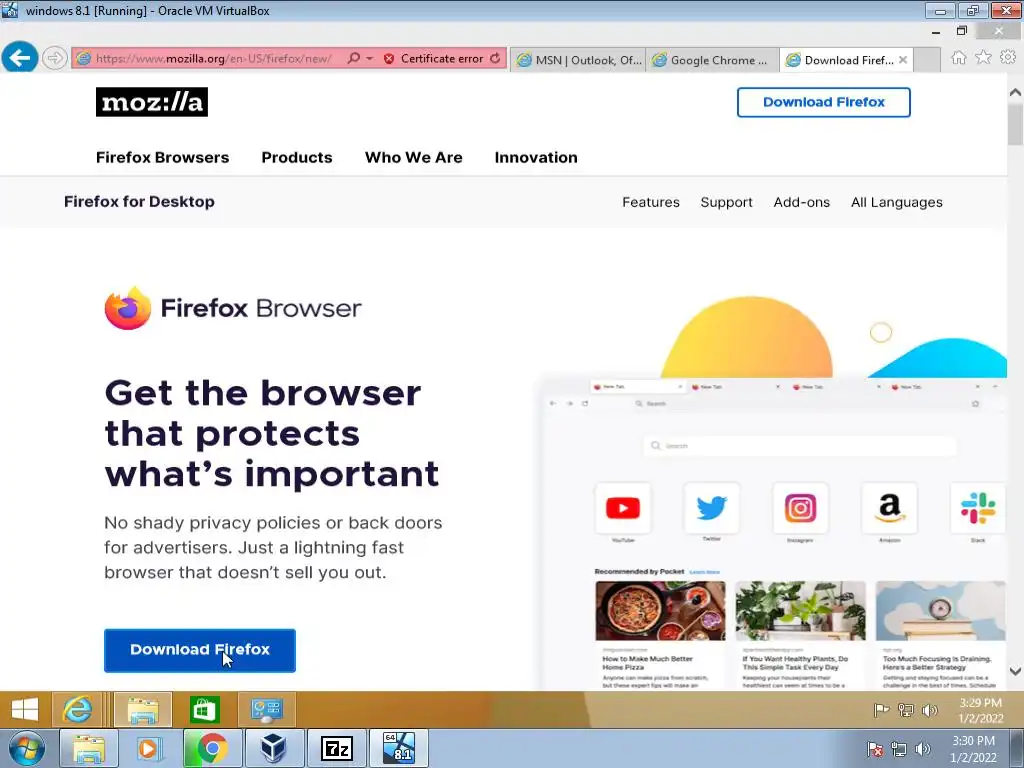Image resolution: width=1024 pixels, height=768 pixels.
Task: Close the Download Firefox tab
Action: 903,60
